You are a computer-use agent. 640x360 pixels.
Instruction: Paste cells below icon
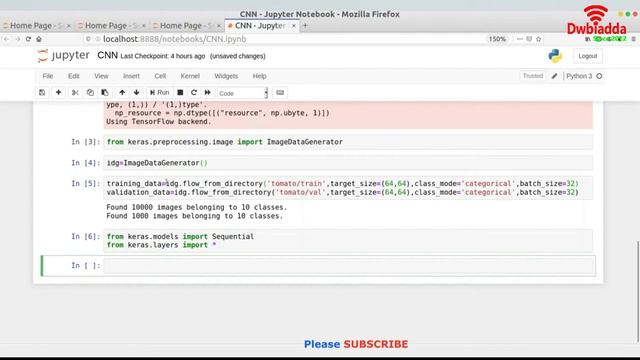105,93
